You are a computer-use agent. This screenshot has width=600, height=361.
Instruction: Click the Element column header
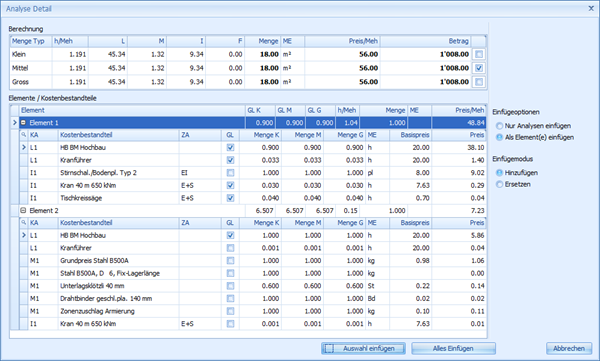[x=132, y=110]
